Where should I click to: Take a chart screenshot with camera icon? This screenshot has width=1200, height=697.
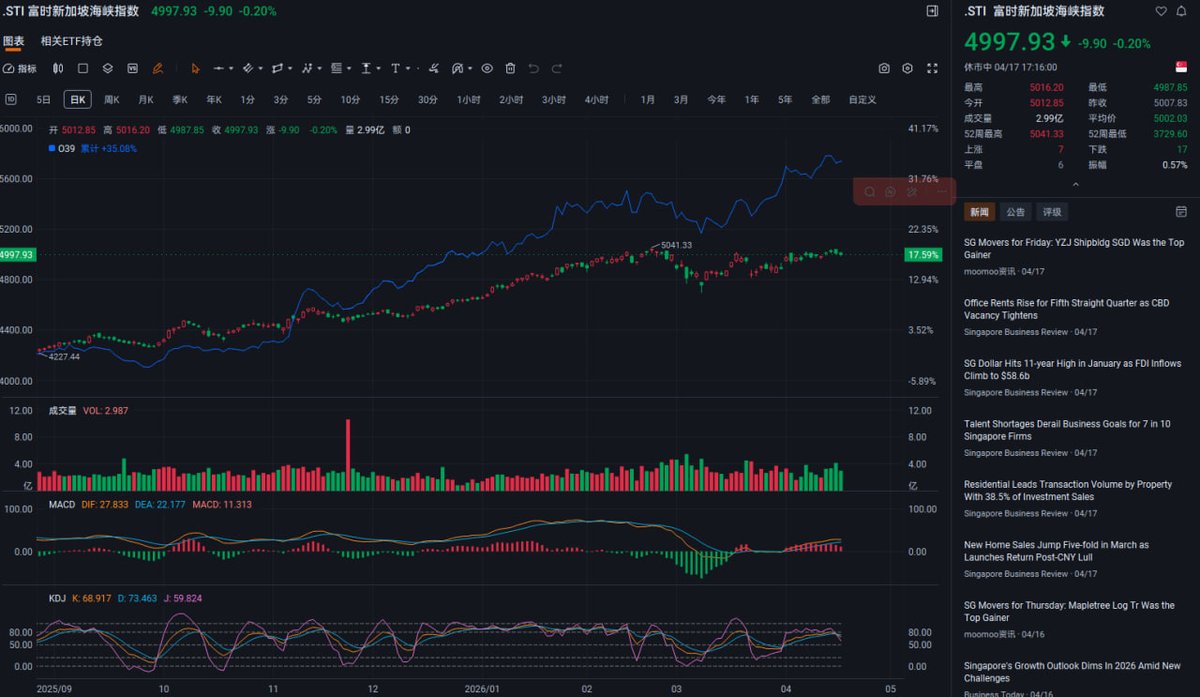(884, 68)
